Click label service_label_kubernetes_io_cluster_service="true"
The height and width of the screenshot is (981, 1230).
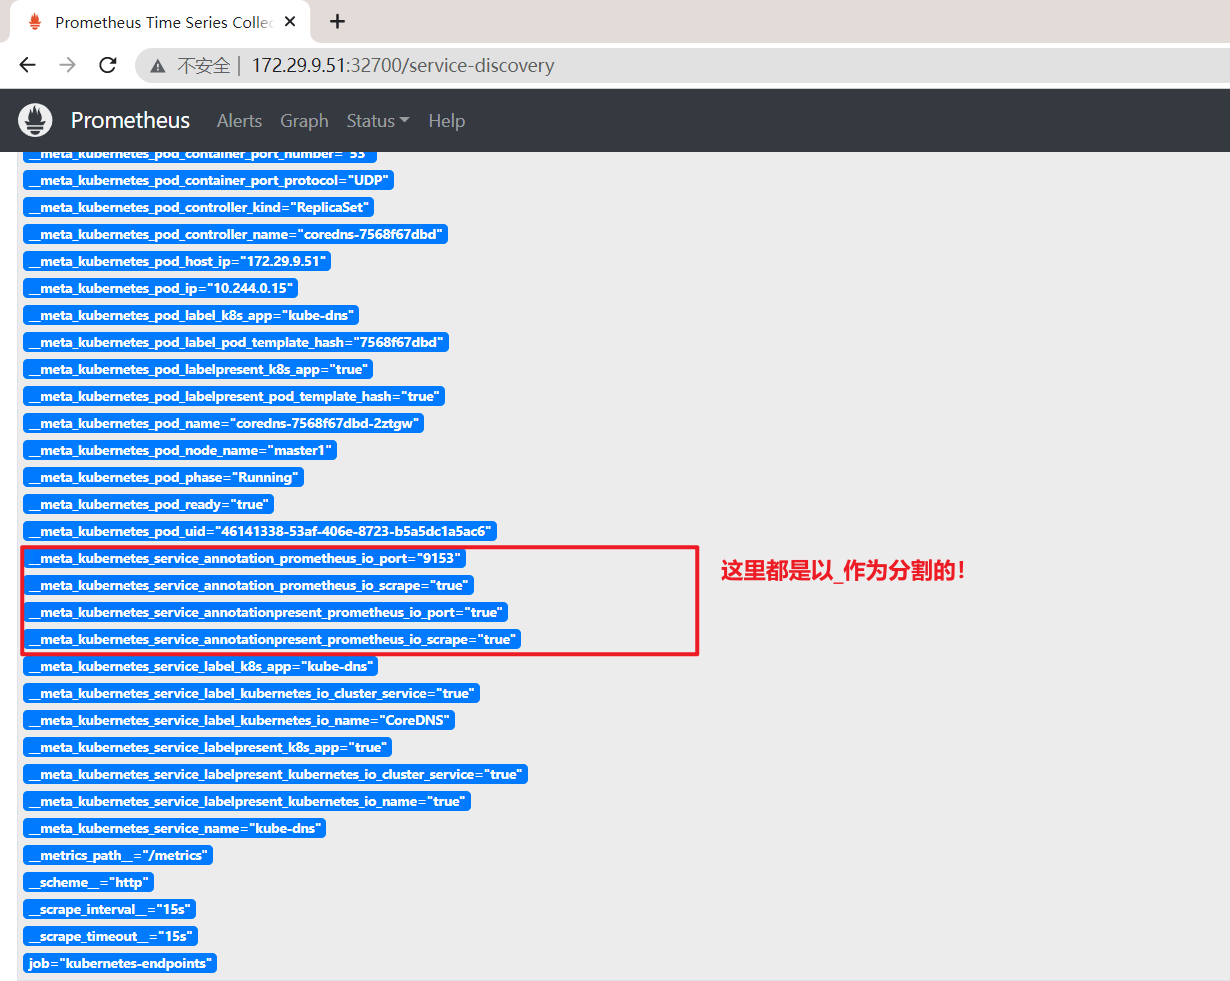pyautogui.click(x=252, y=693)
